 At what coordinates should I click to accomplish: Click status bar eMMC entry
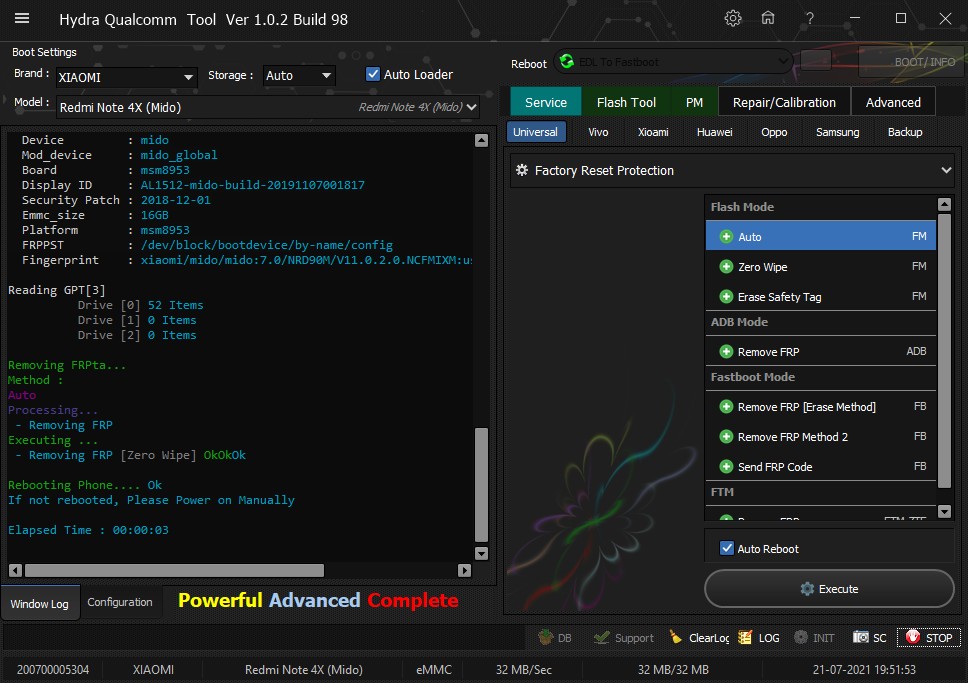434,669
